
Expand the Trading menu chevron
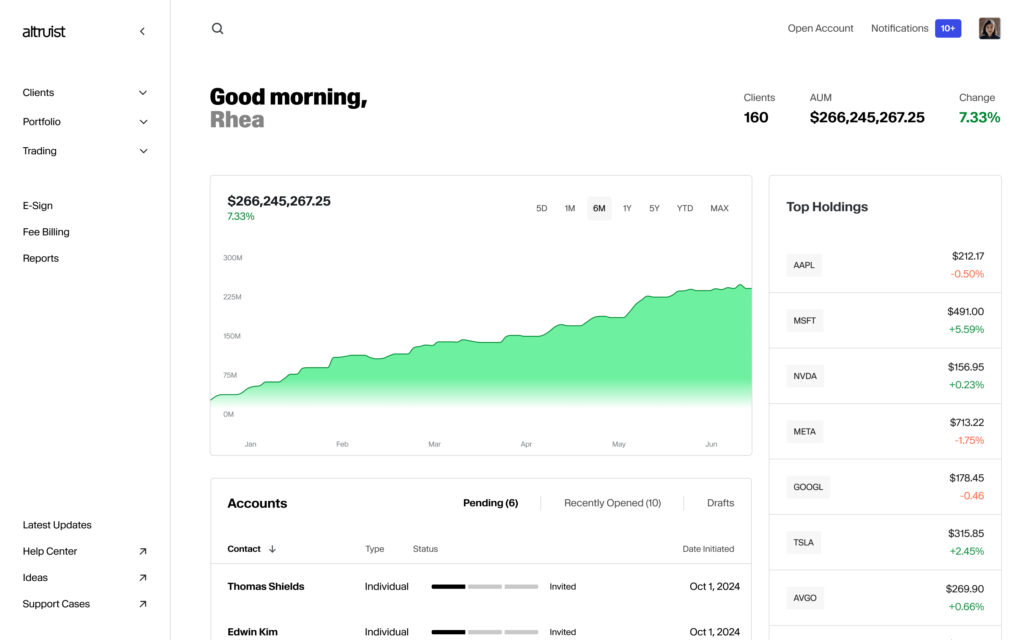tap(143, 151)
